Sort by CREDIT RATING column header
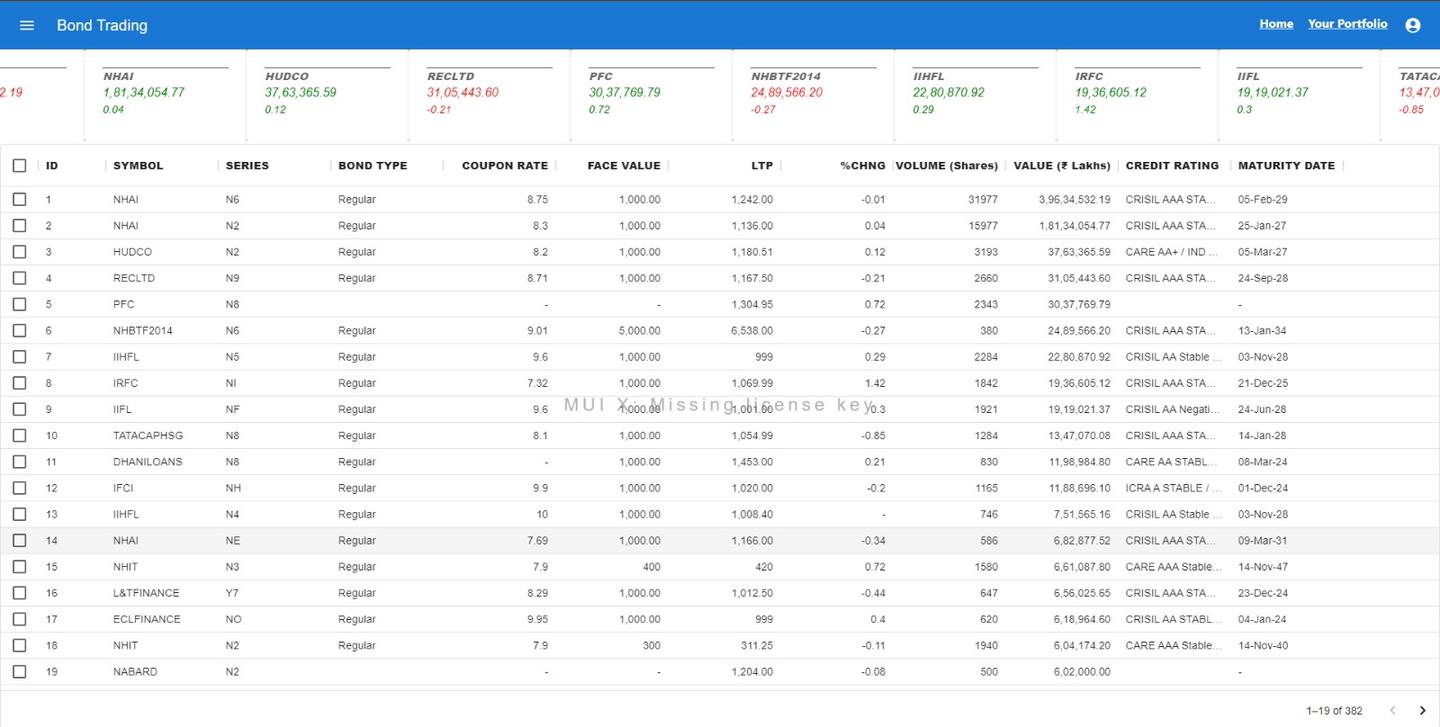The image size is (1440, 727). coord(1172,166)
